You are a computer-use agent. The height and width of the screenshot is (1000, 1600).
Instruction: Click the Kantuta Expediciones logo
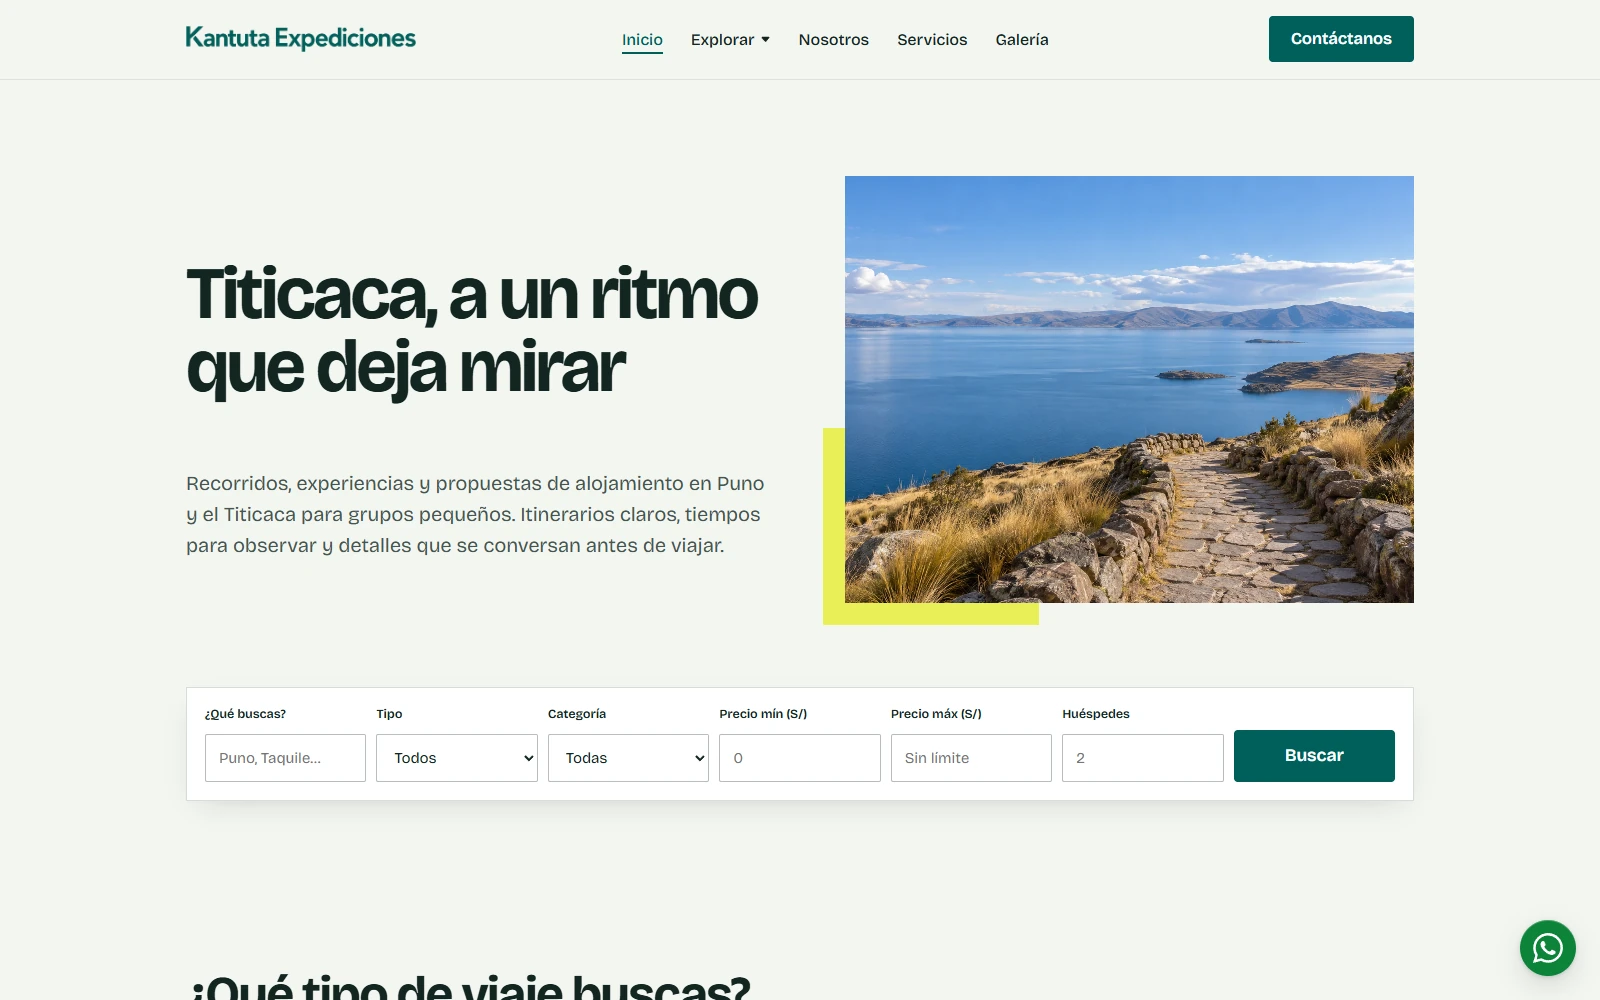(301, 38)
